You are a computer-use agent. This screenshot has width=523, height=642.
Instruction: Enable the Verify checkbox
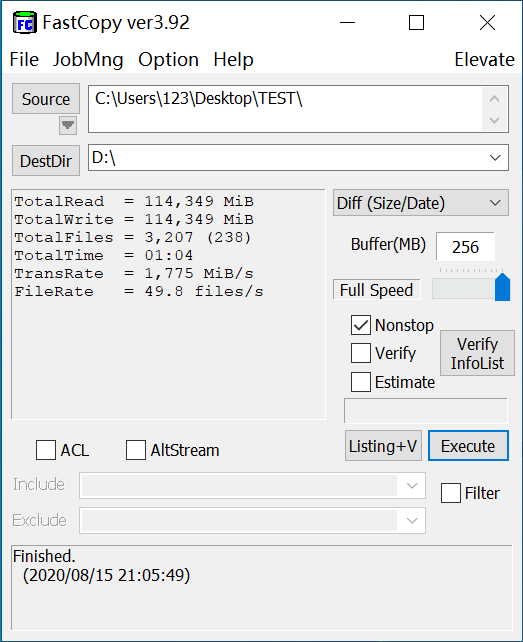click(361, 353)
